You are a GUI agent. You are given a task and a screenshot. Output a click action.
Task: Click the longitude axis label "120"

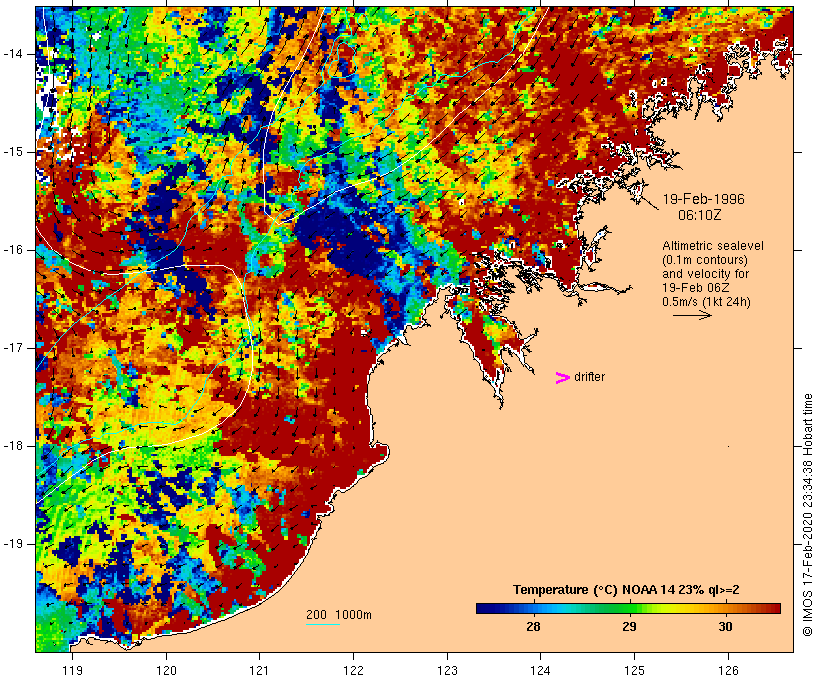pos(166,670)
